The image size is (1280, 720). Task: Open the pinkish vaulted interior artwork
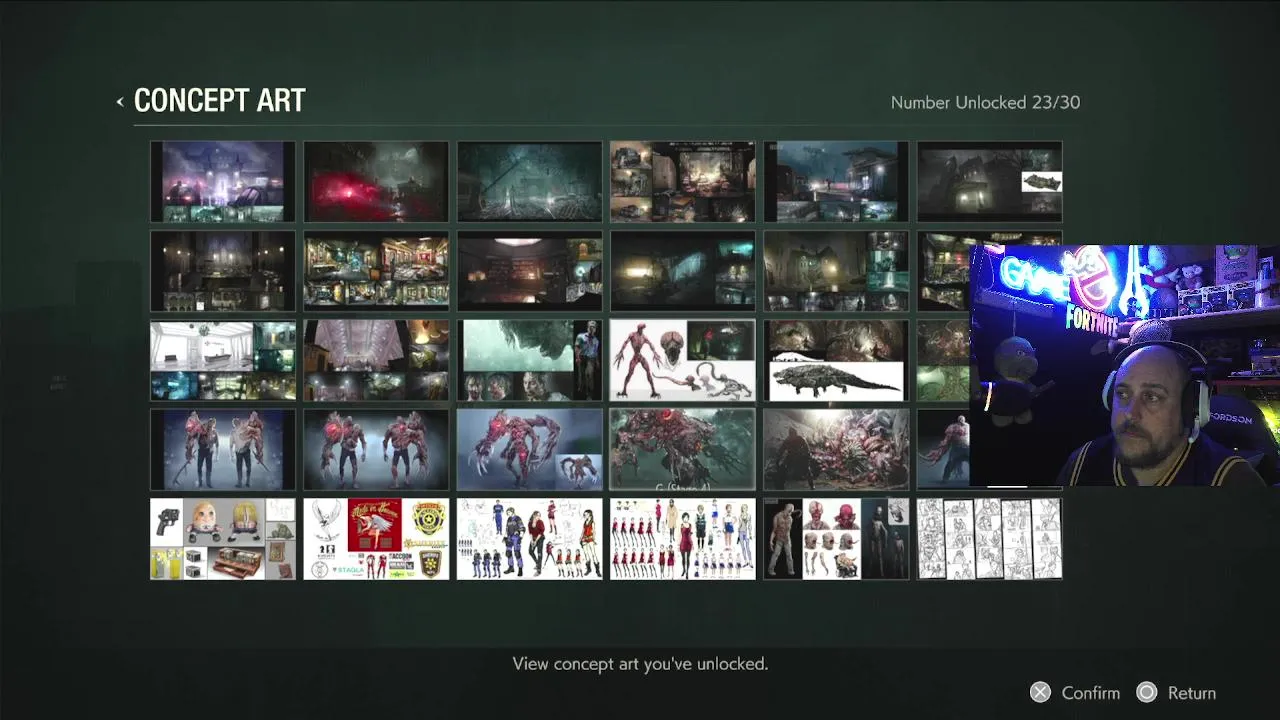376,360
